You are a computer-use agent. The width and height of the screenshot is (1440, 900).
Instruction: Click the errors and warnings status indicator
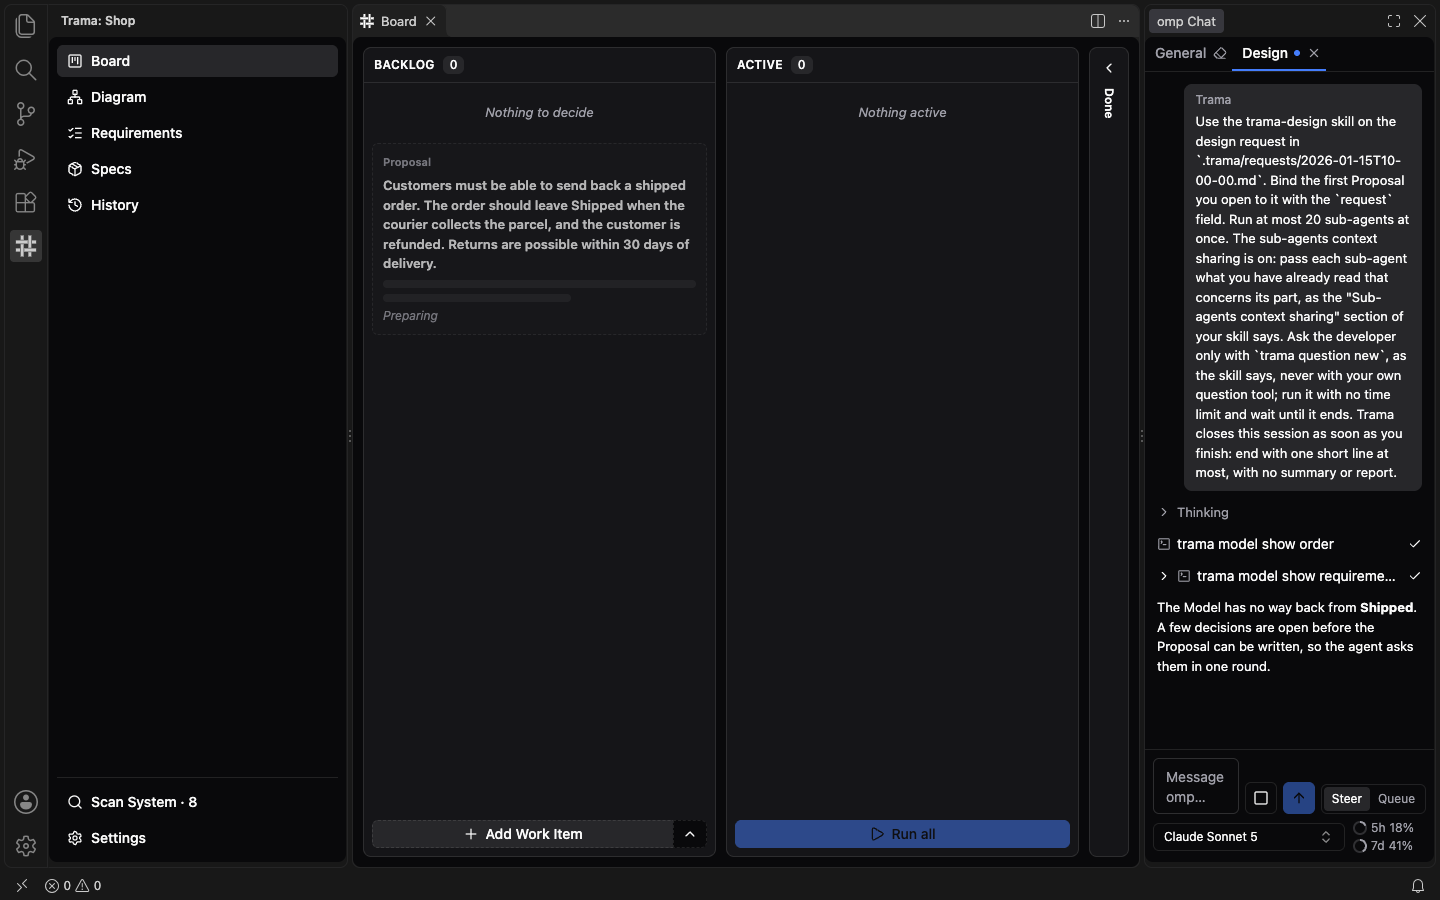[x=73, y=886]
